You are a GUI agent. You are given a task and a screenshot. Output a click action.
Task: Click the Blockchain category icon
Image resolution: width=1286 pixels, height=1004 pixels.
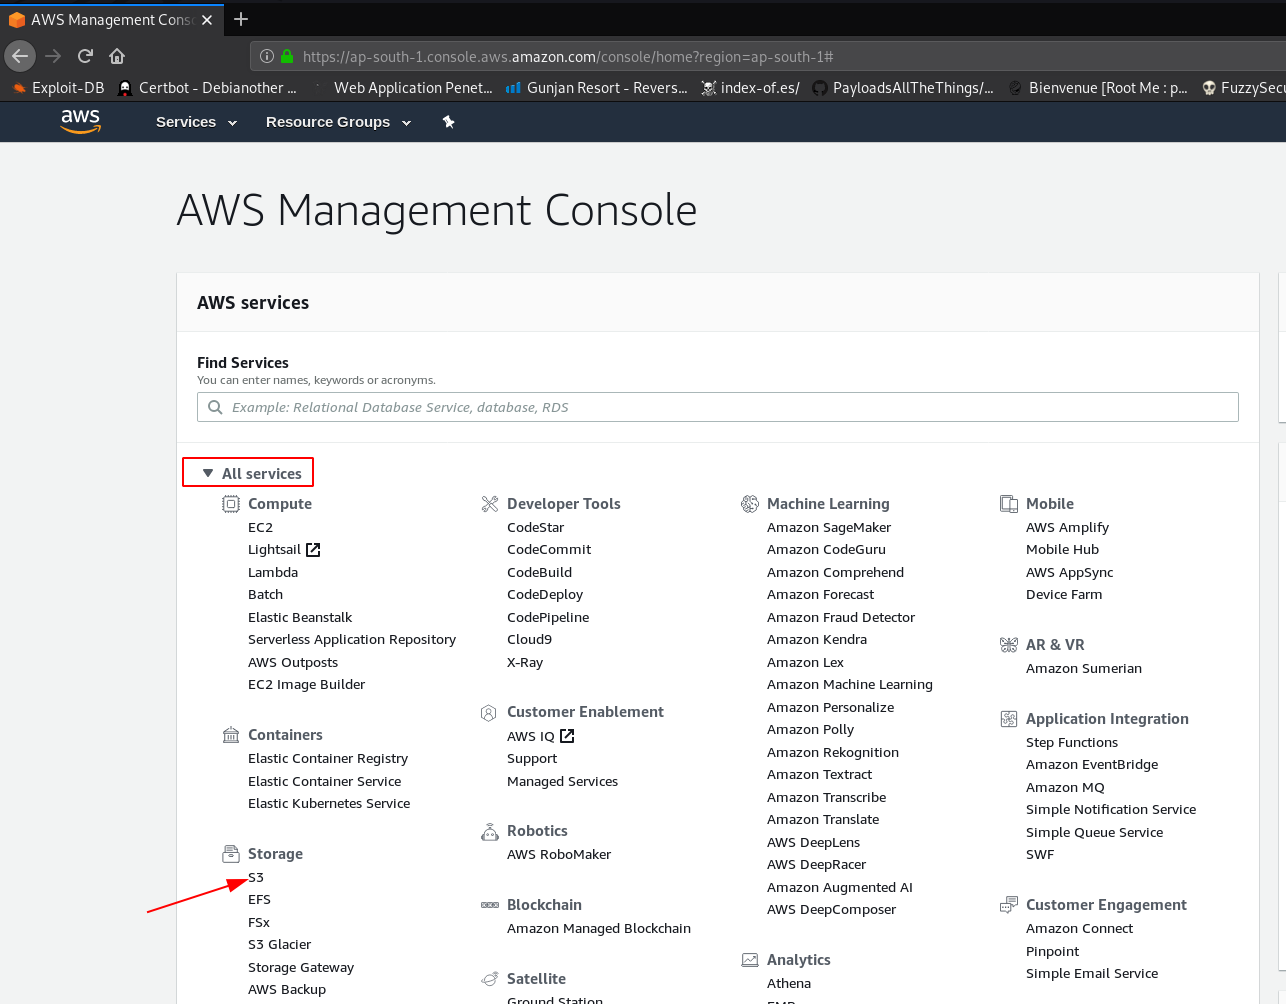pyautogui.click(x=490, y=905)
